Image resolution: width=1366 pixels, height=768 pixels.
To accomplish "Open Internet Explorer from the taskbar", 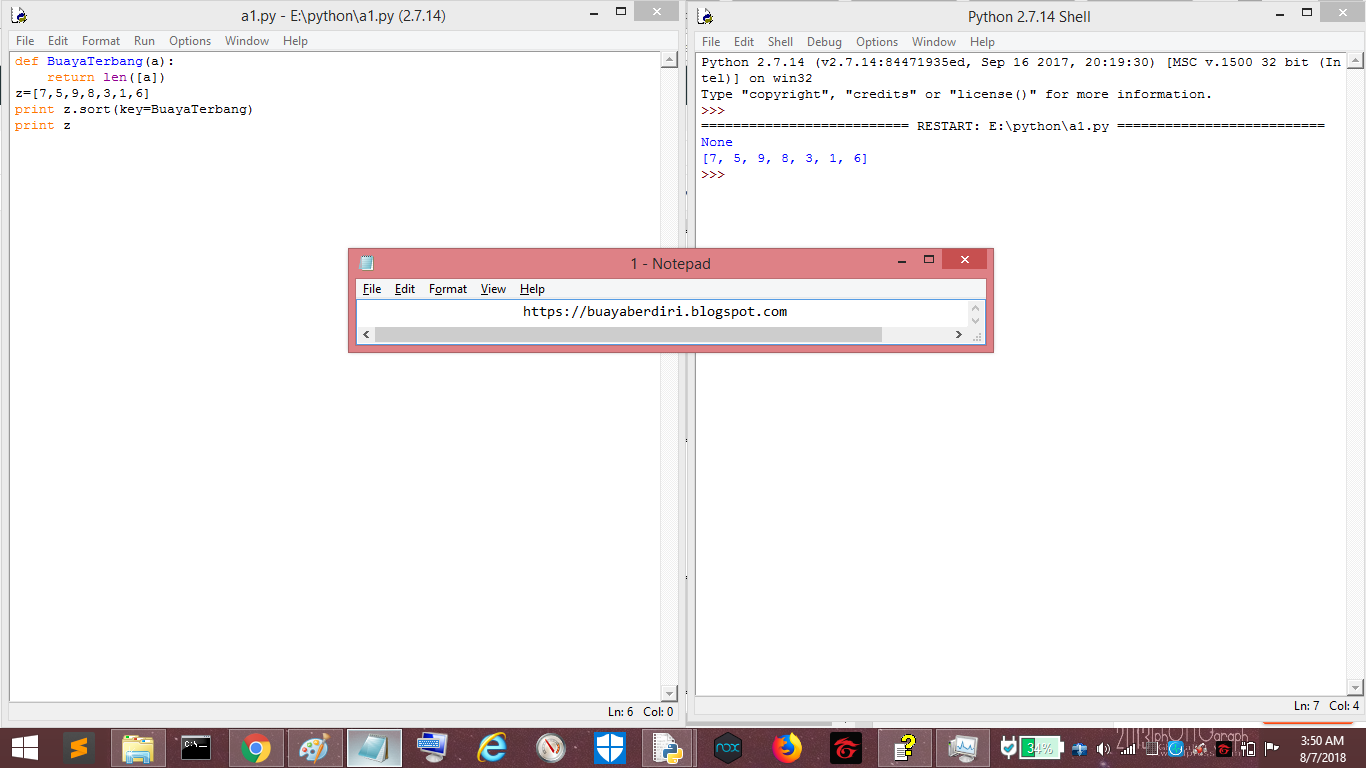I will pyautogui.click(x=492, y=747).
